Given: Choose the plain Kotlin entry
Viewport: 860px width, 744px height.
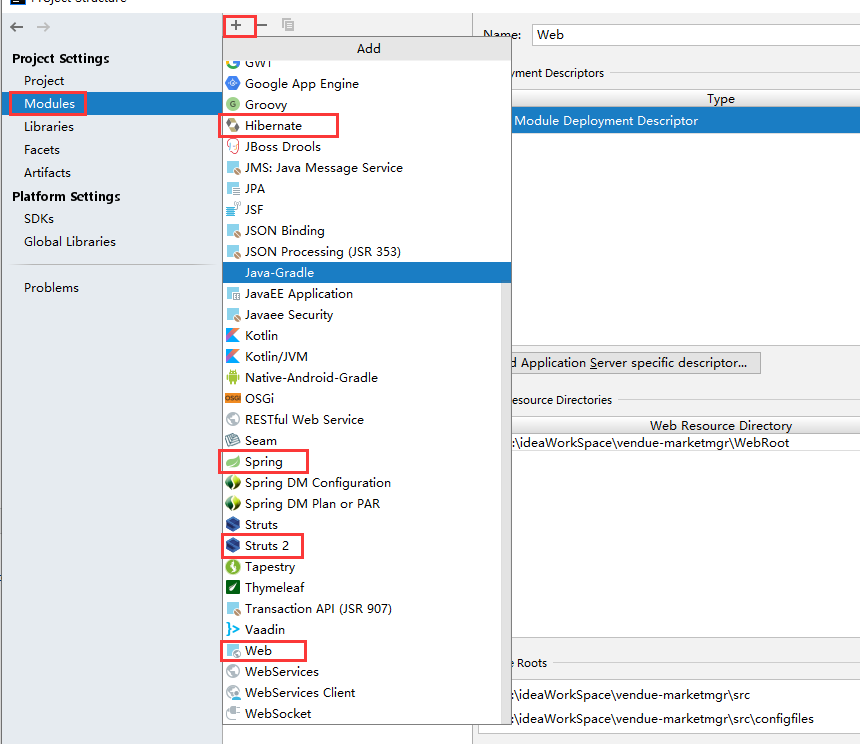Looking at the screenshot, I should (362, 336).
